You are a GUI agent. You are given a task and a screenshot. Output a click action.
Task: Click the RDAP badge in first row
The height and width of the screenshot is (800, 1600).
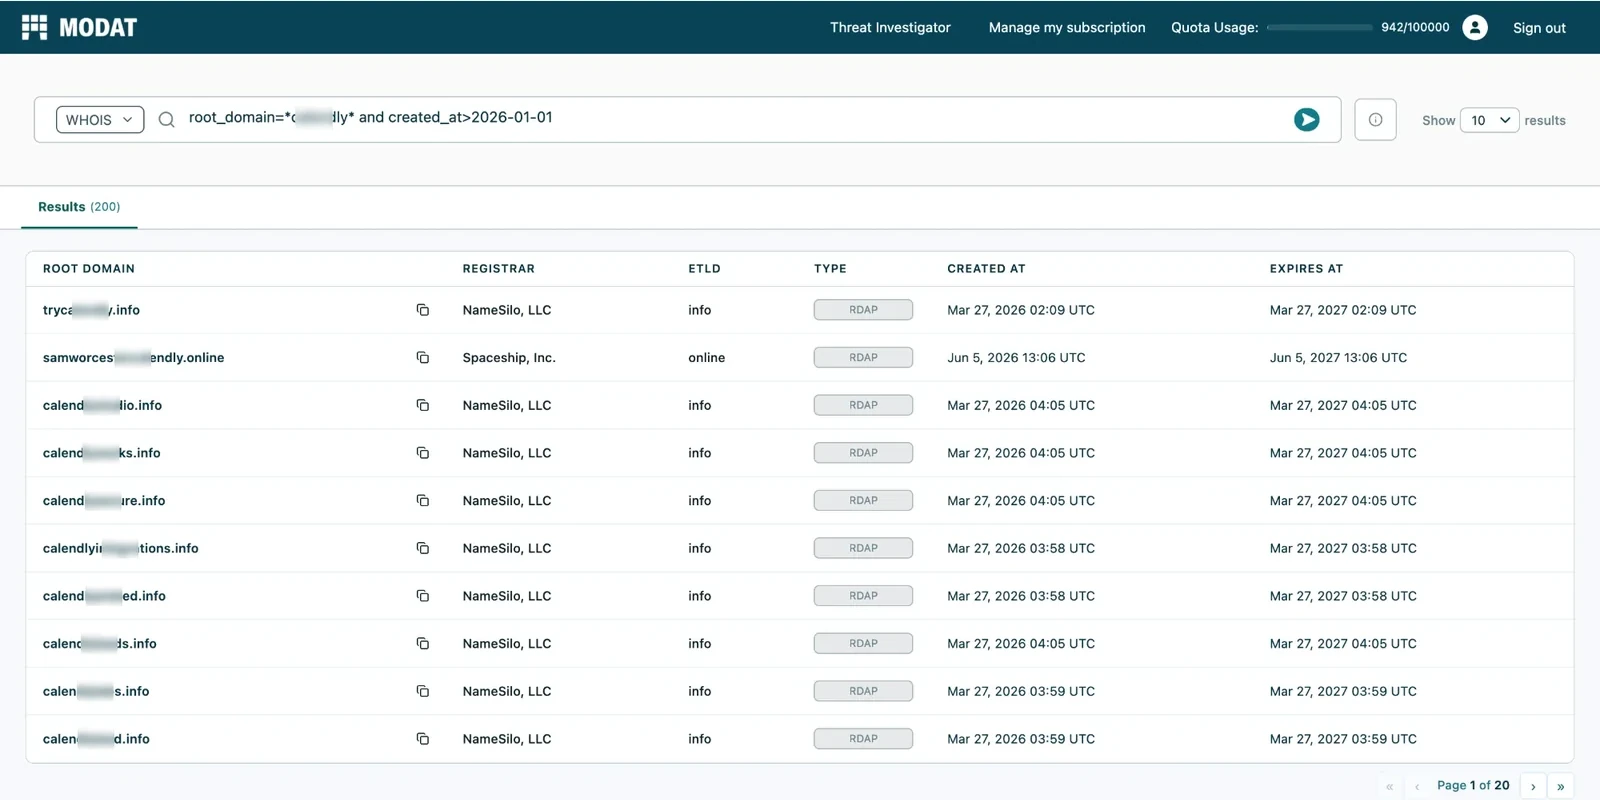click(x=863, y=310)
